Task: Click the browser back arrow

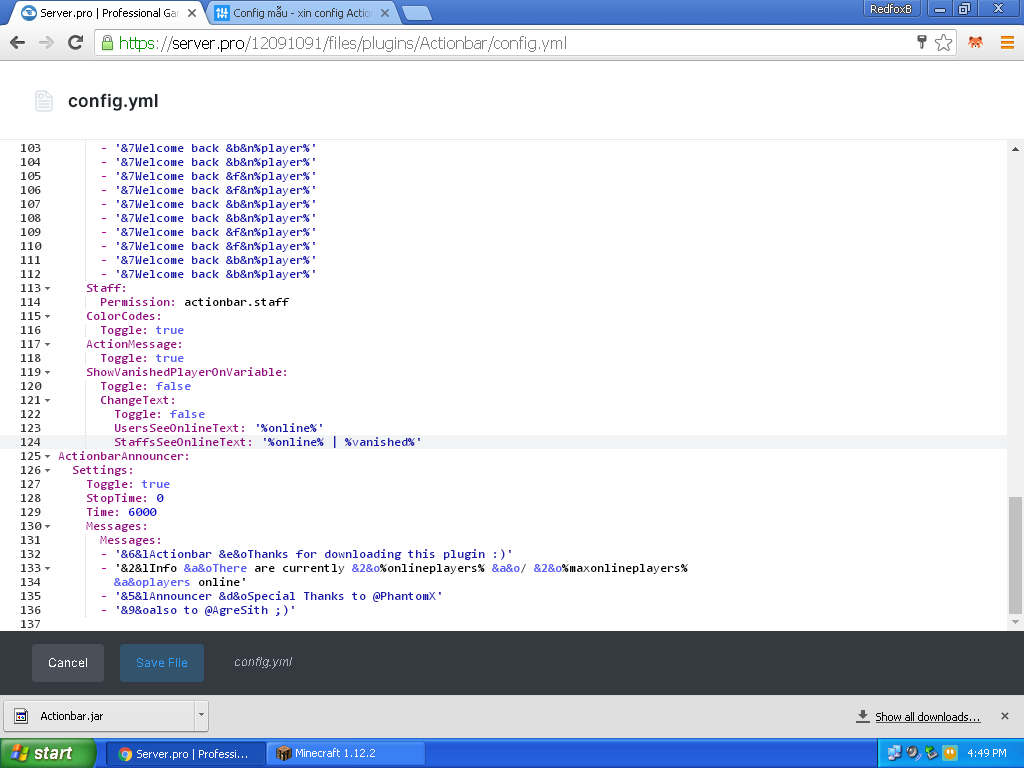Action: click(17, 43)
